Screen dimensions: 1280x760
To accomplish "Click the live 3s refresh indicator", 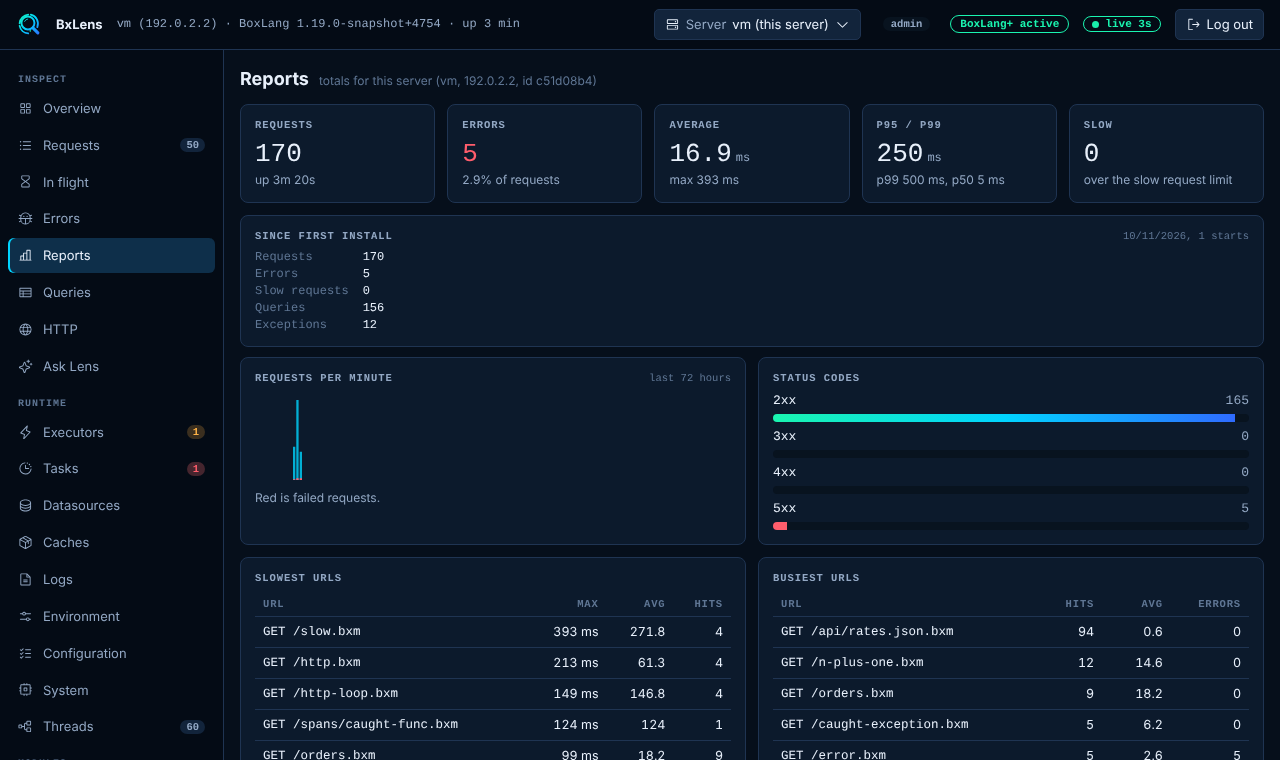I will tap(1122, 24).
